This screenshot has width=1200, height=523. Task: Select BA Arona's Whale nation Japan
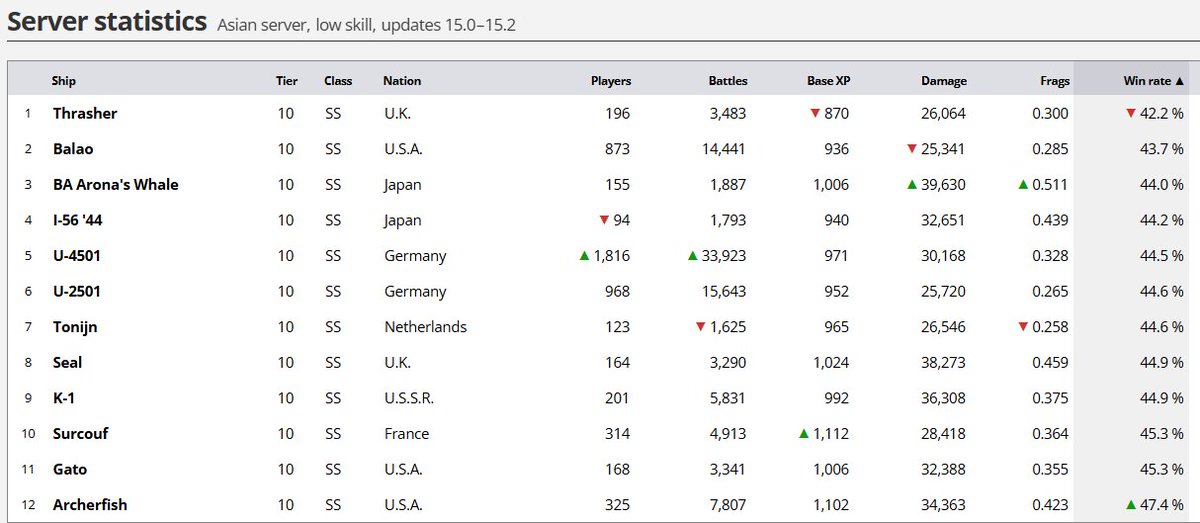click(403, 185)
